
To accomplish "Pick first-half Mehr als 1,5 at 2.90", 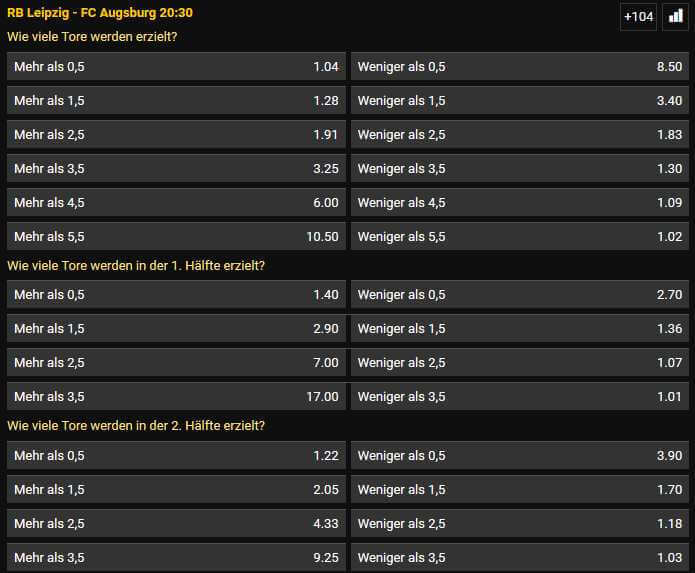I will [x=176, y=329].
